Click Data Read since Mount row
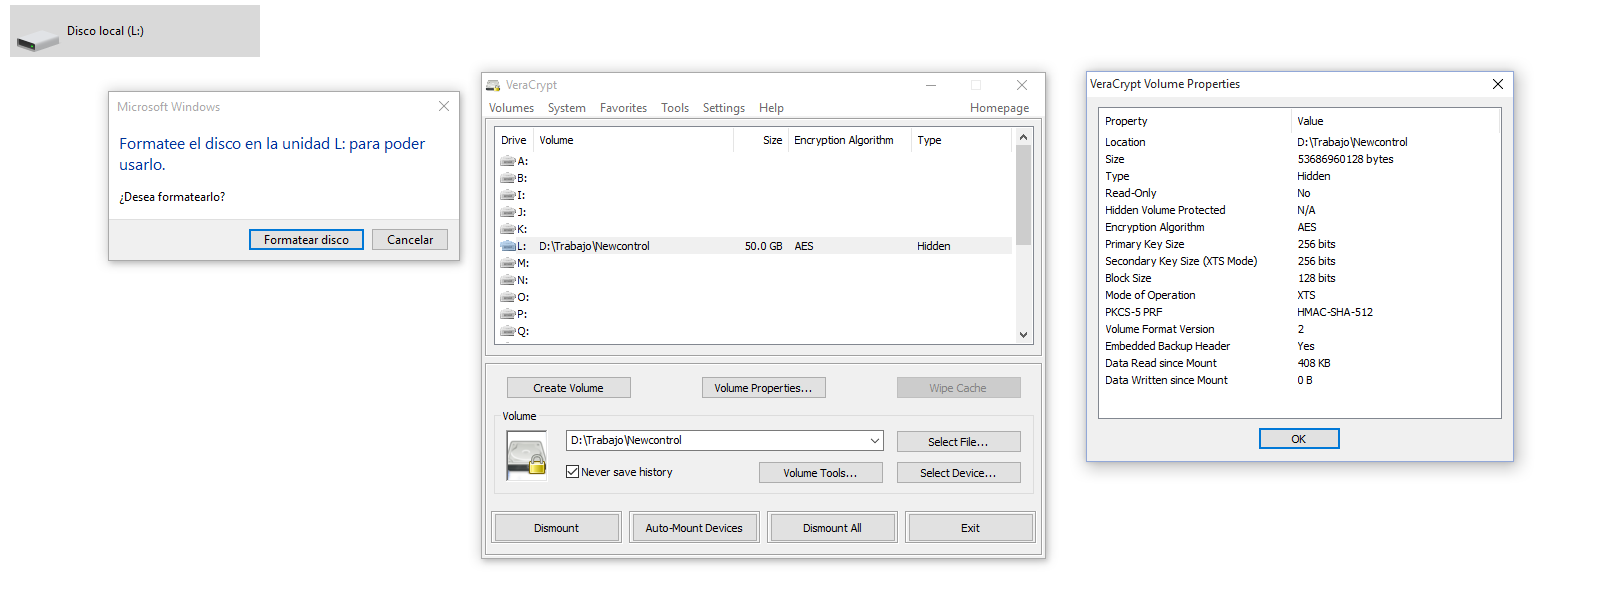The width and height of the screenshot is (1599, 616). tap(1299, 363)
